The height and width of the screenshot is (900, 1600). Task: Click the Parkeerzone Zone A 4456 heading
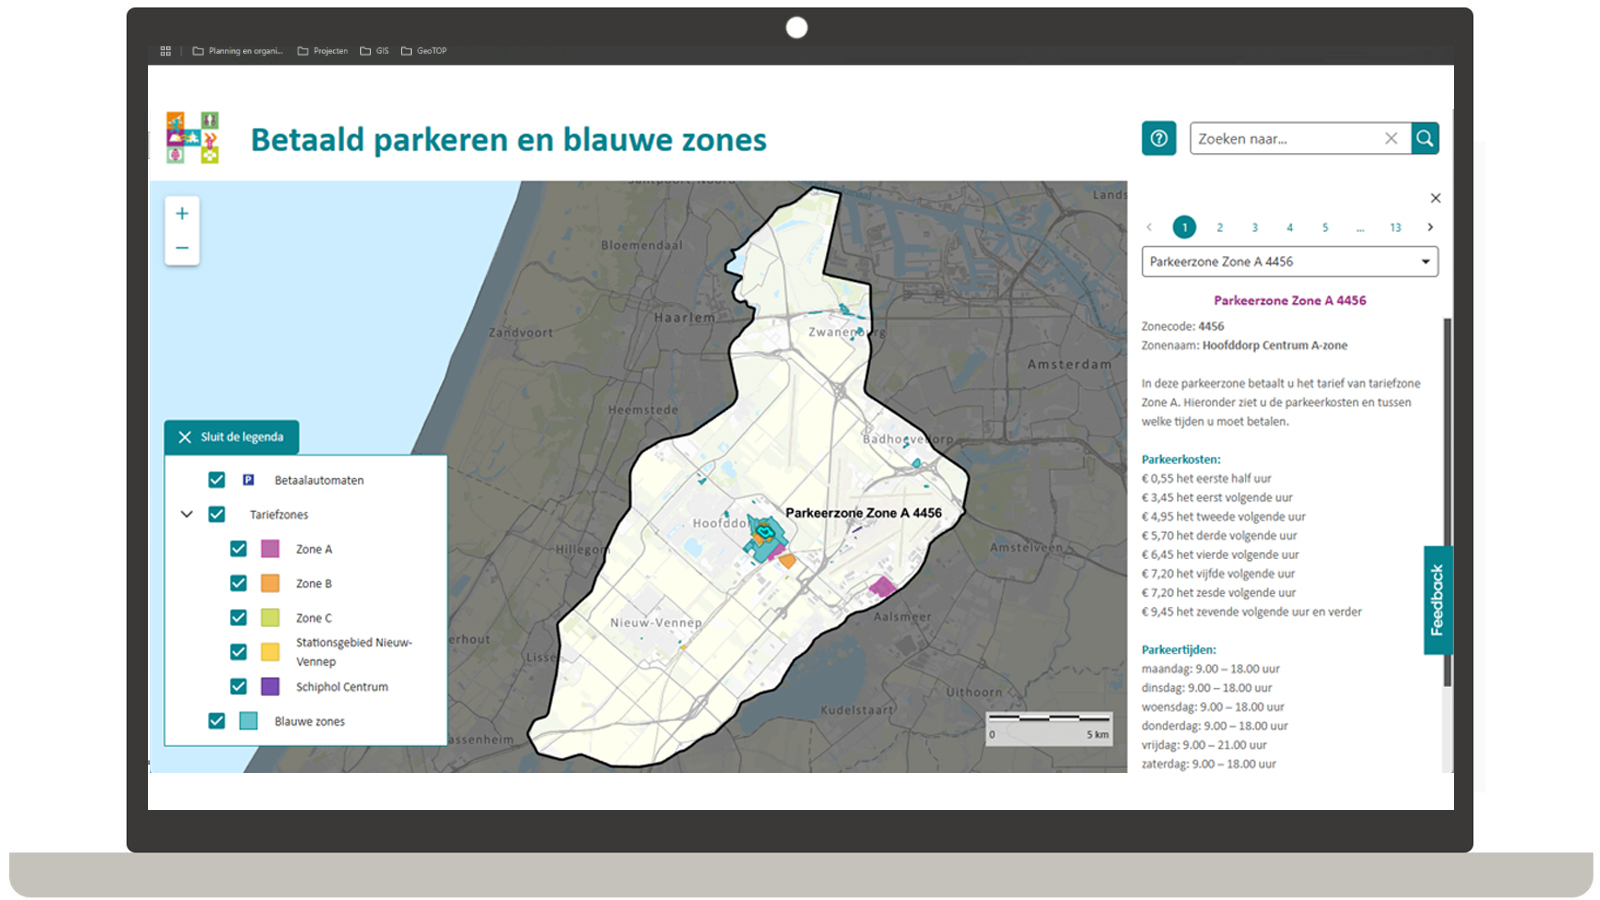pyautogui.click(x=1290, y=300)
